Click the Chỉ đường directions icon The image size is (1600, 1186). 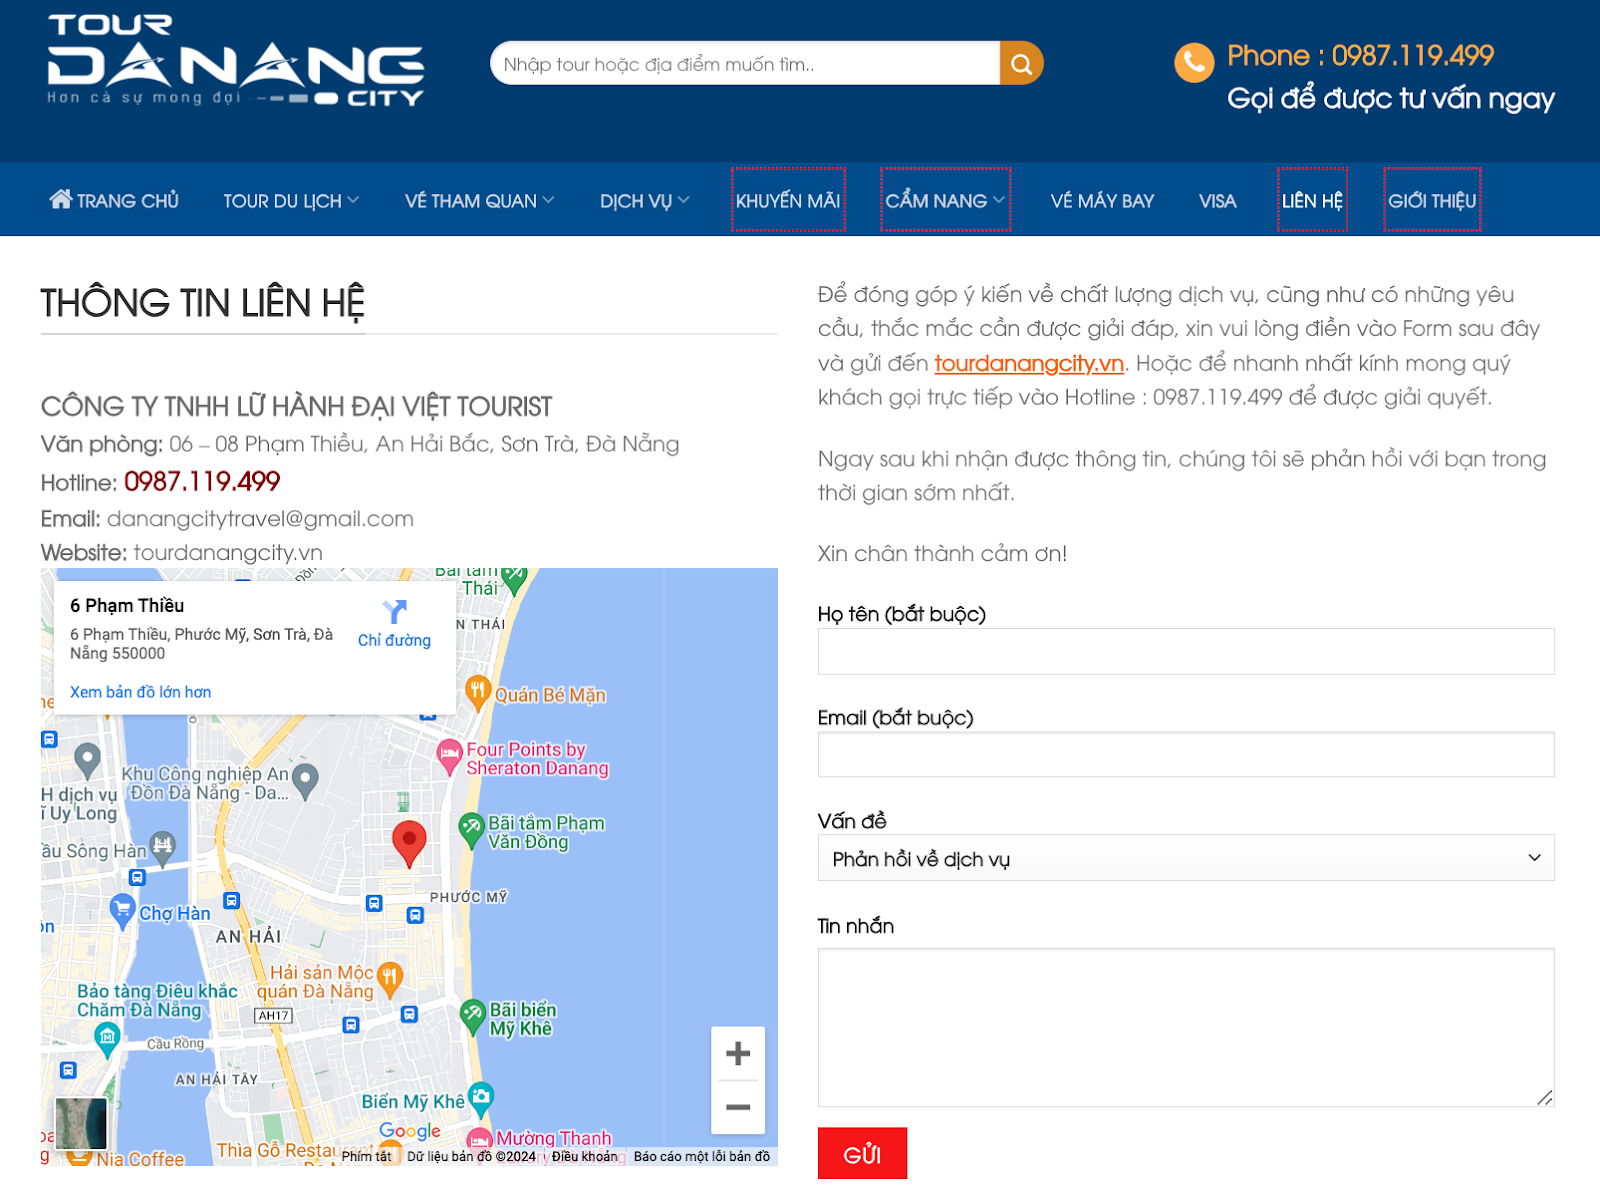click(x=395, y=611)
